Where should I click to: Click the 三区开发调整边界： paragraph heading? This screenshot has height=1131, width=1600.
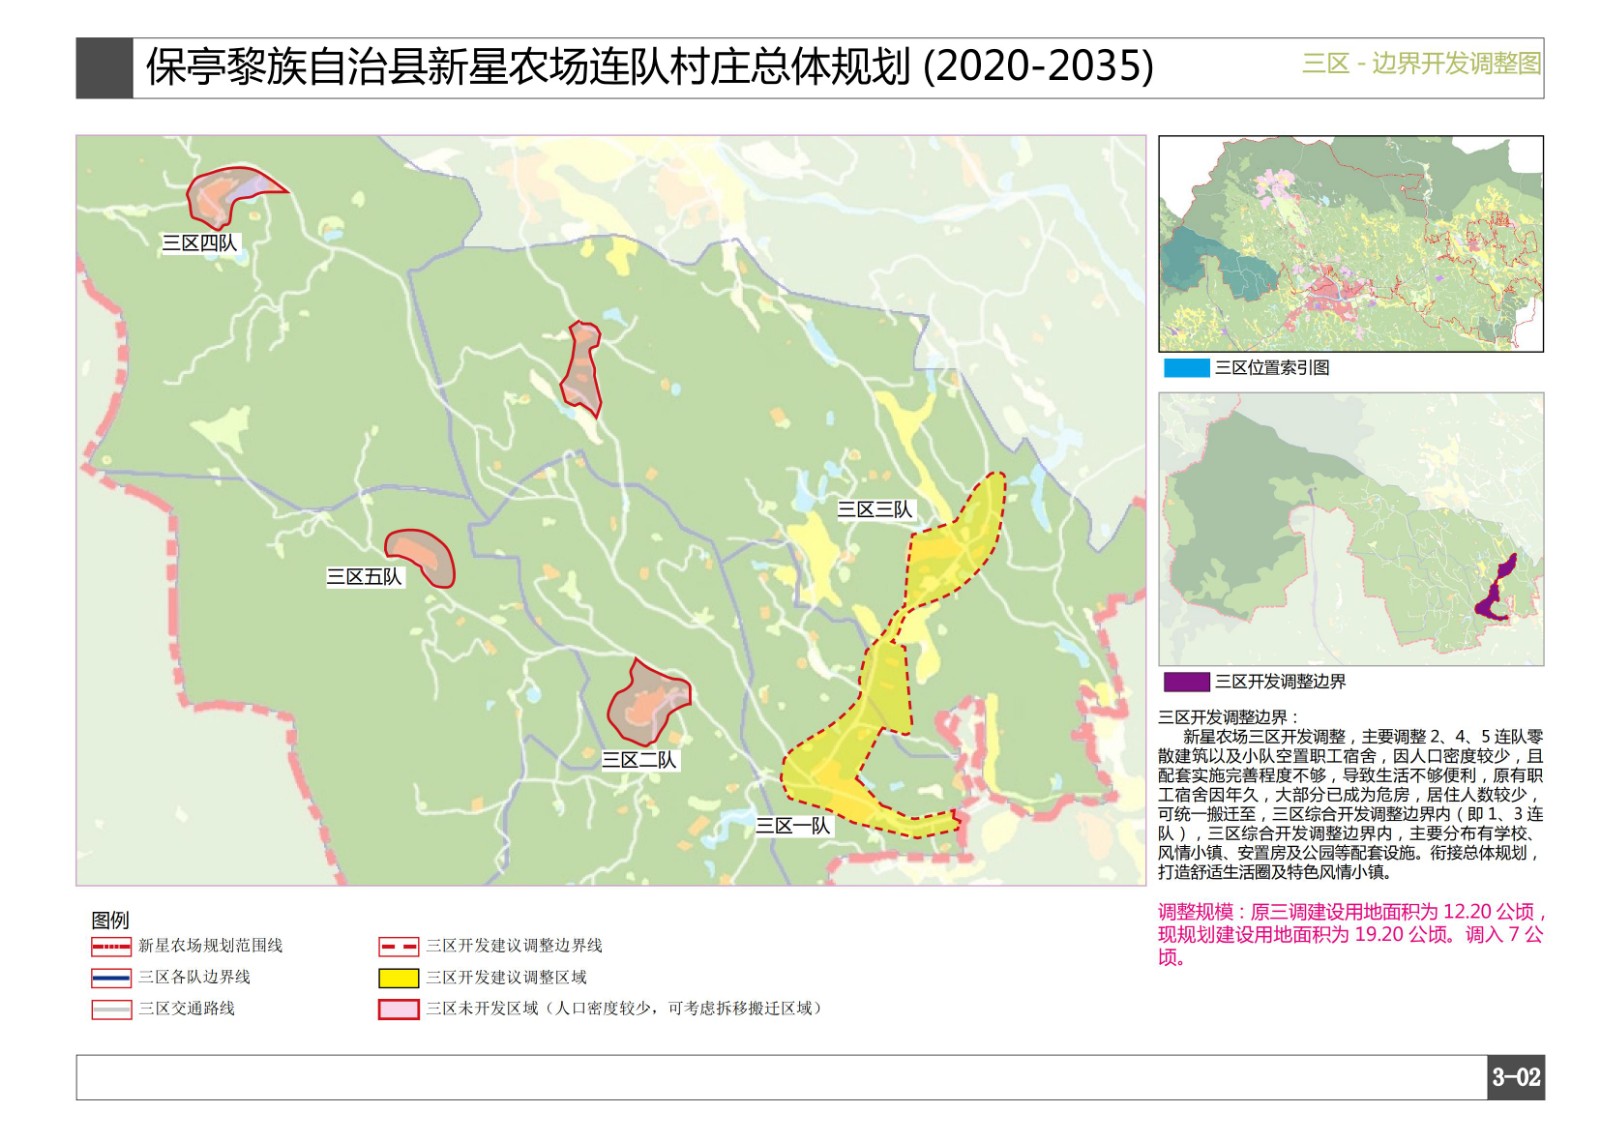pos(1227,718)
